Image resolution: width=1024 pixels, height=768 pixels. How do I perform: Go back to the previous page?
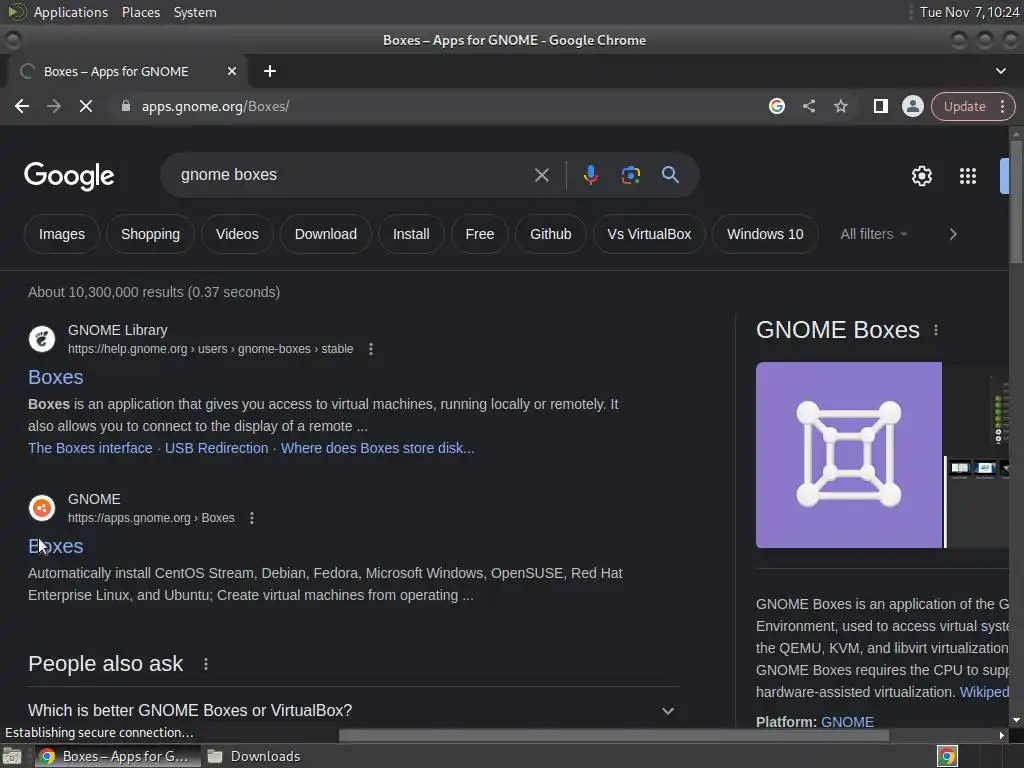(22, 106)
